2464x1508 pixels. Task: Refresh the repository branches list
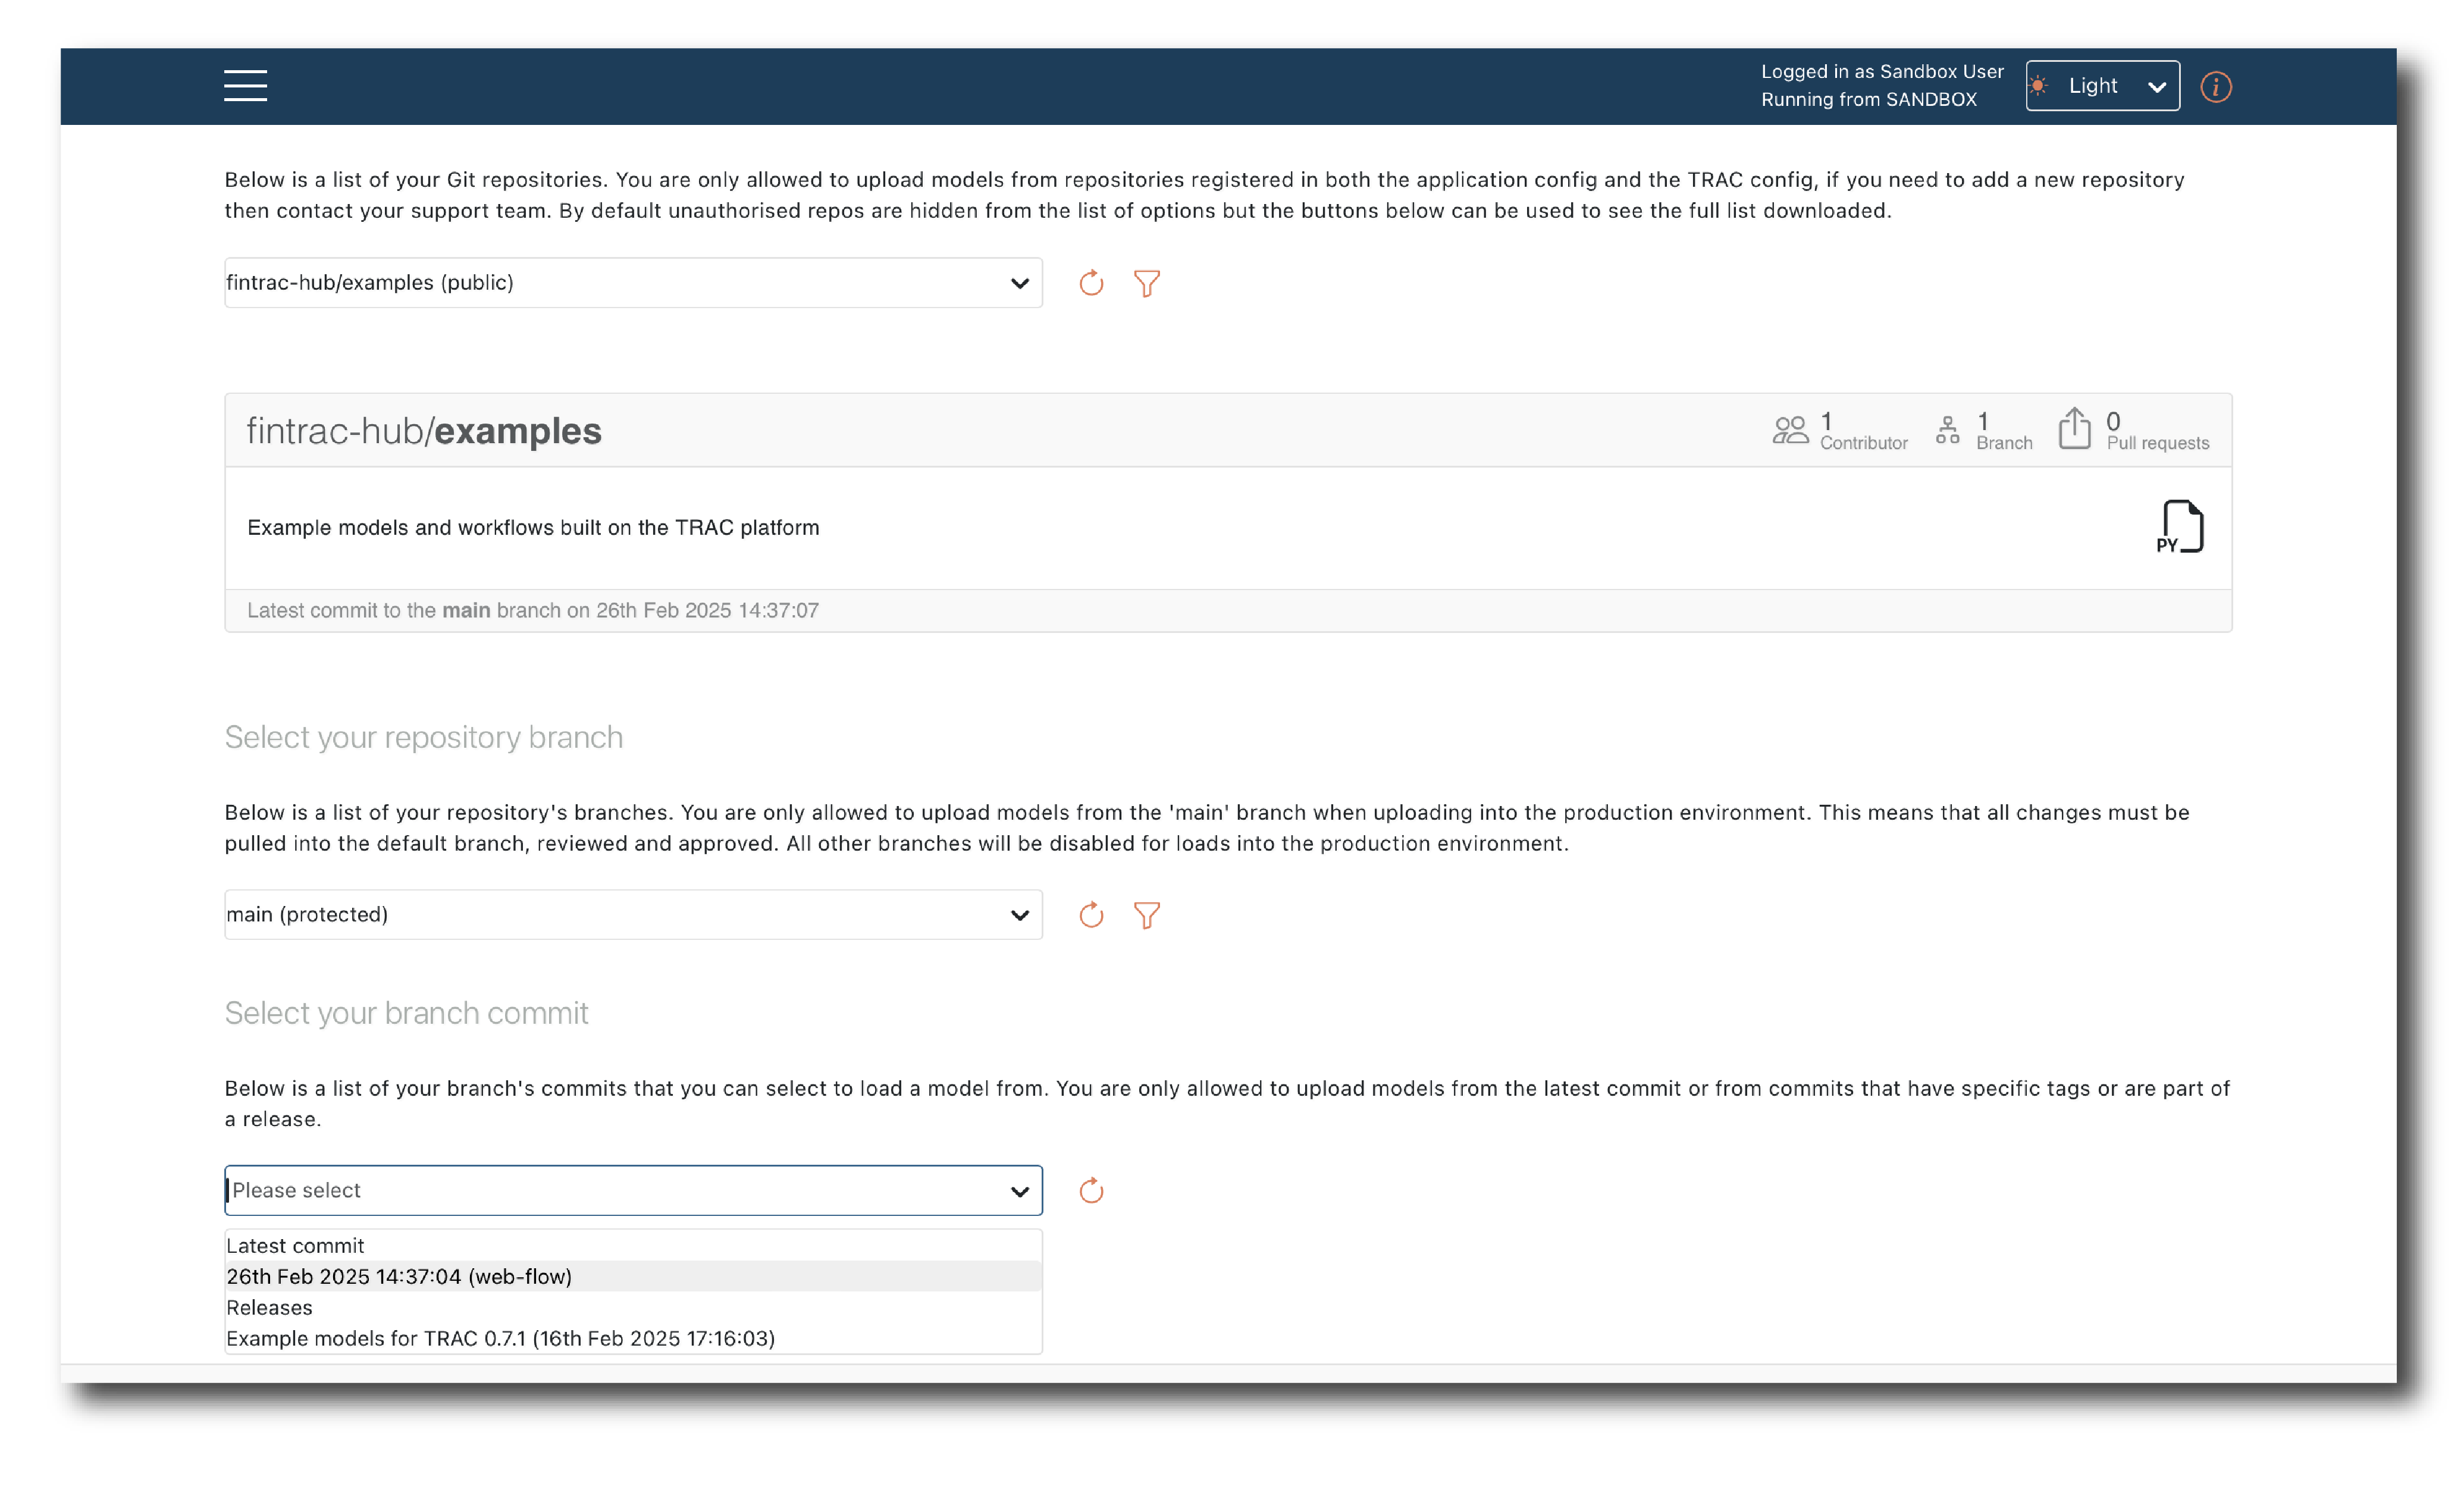click(x=1091, y=915)
